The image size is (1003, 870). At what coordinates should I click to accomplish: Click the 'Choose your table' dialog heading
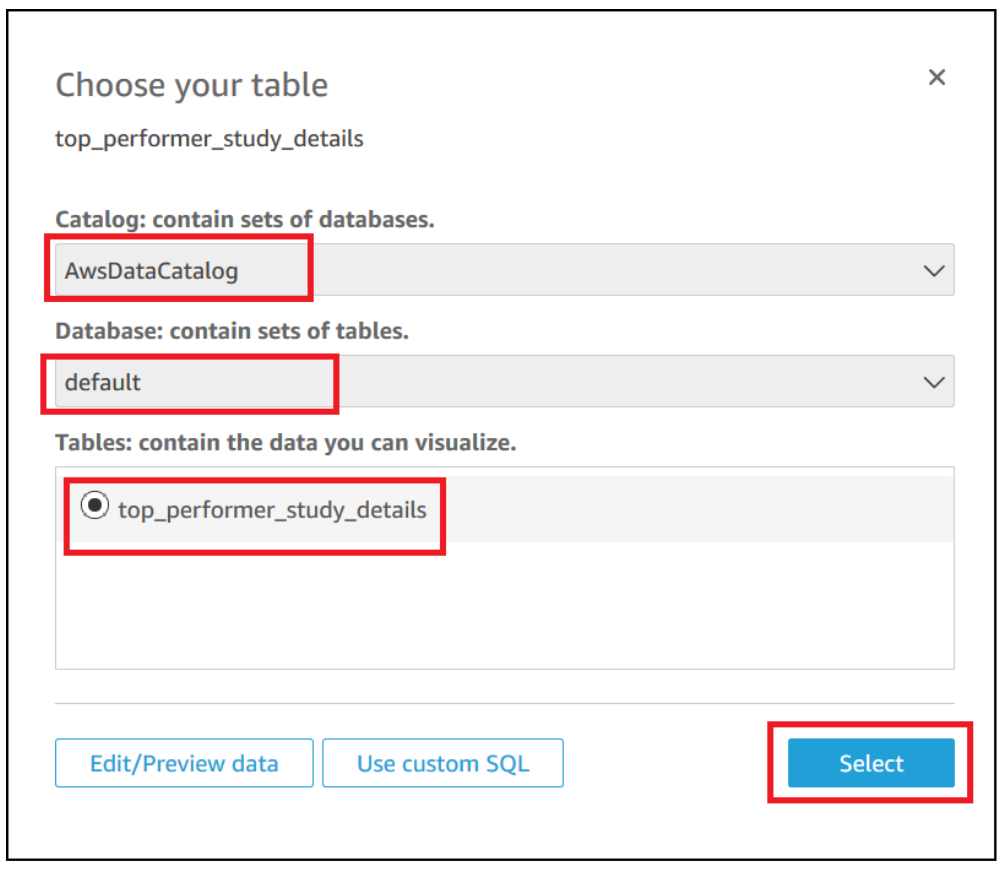tap(191, 85)
